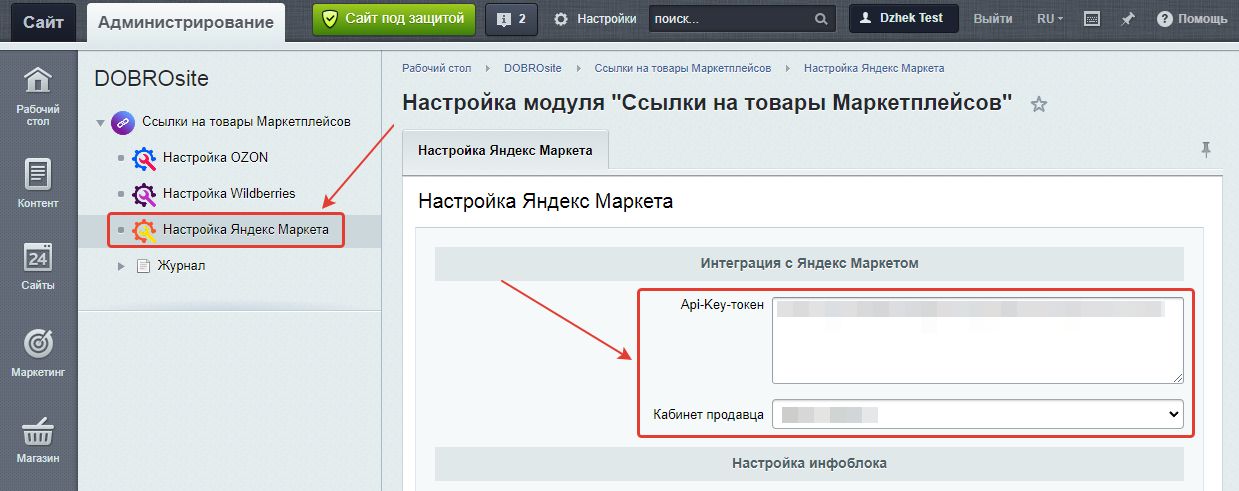This screenshot has height=491, width=1239.
Task: Click the DOBROsite menu heading
Action: [151, 79]
